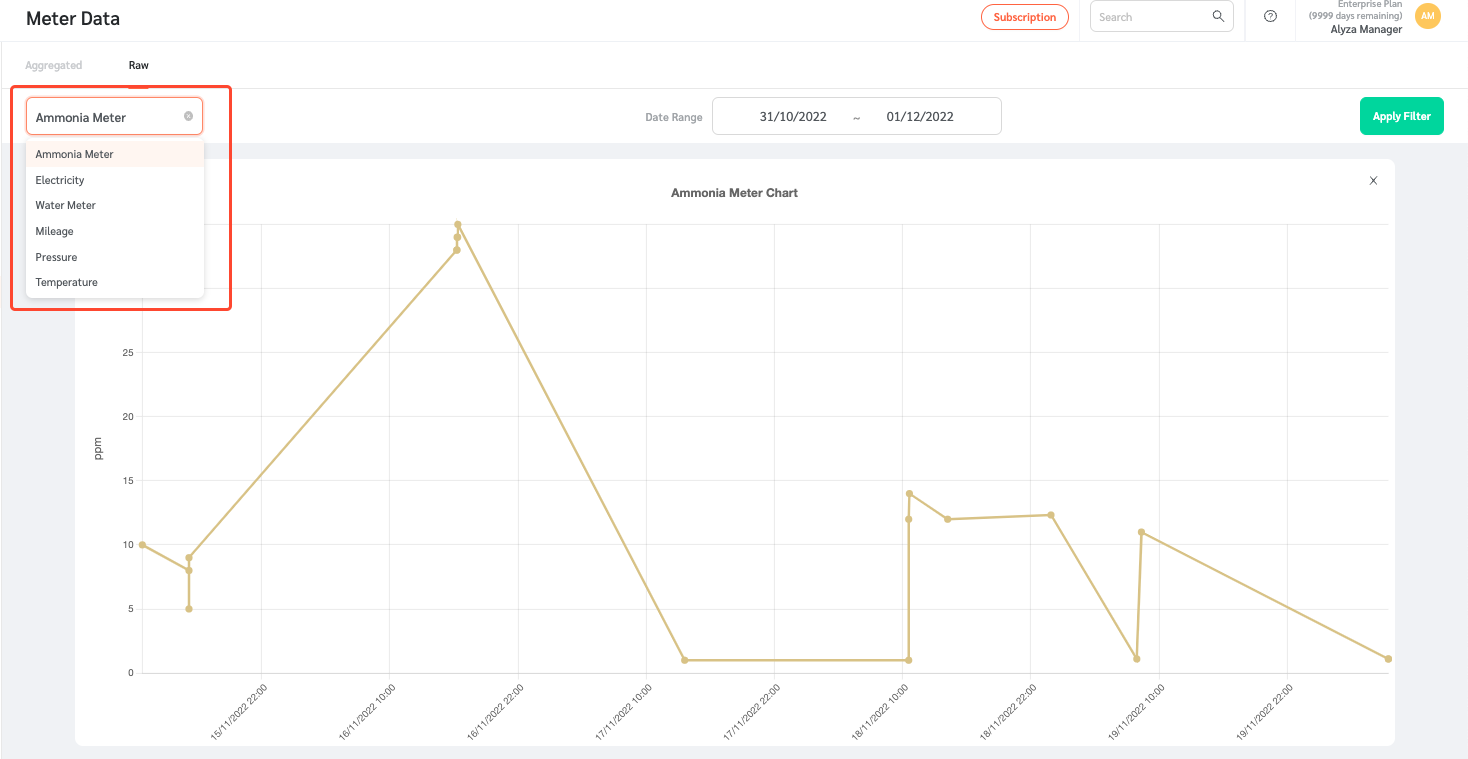Select Electricity from the meter dropdown

tap(59, 180)
